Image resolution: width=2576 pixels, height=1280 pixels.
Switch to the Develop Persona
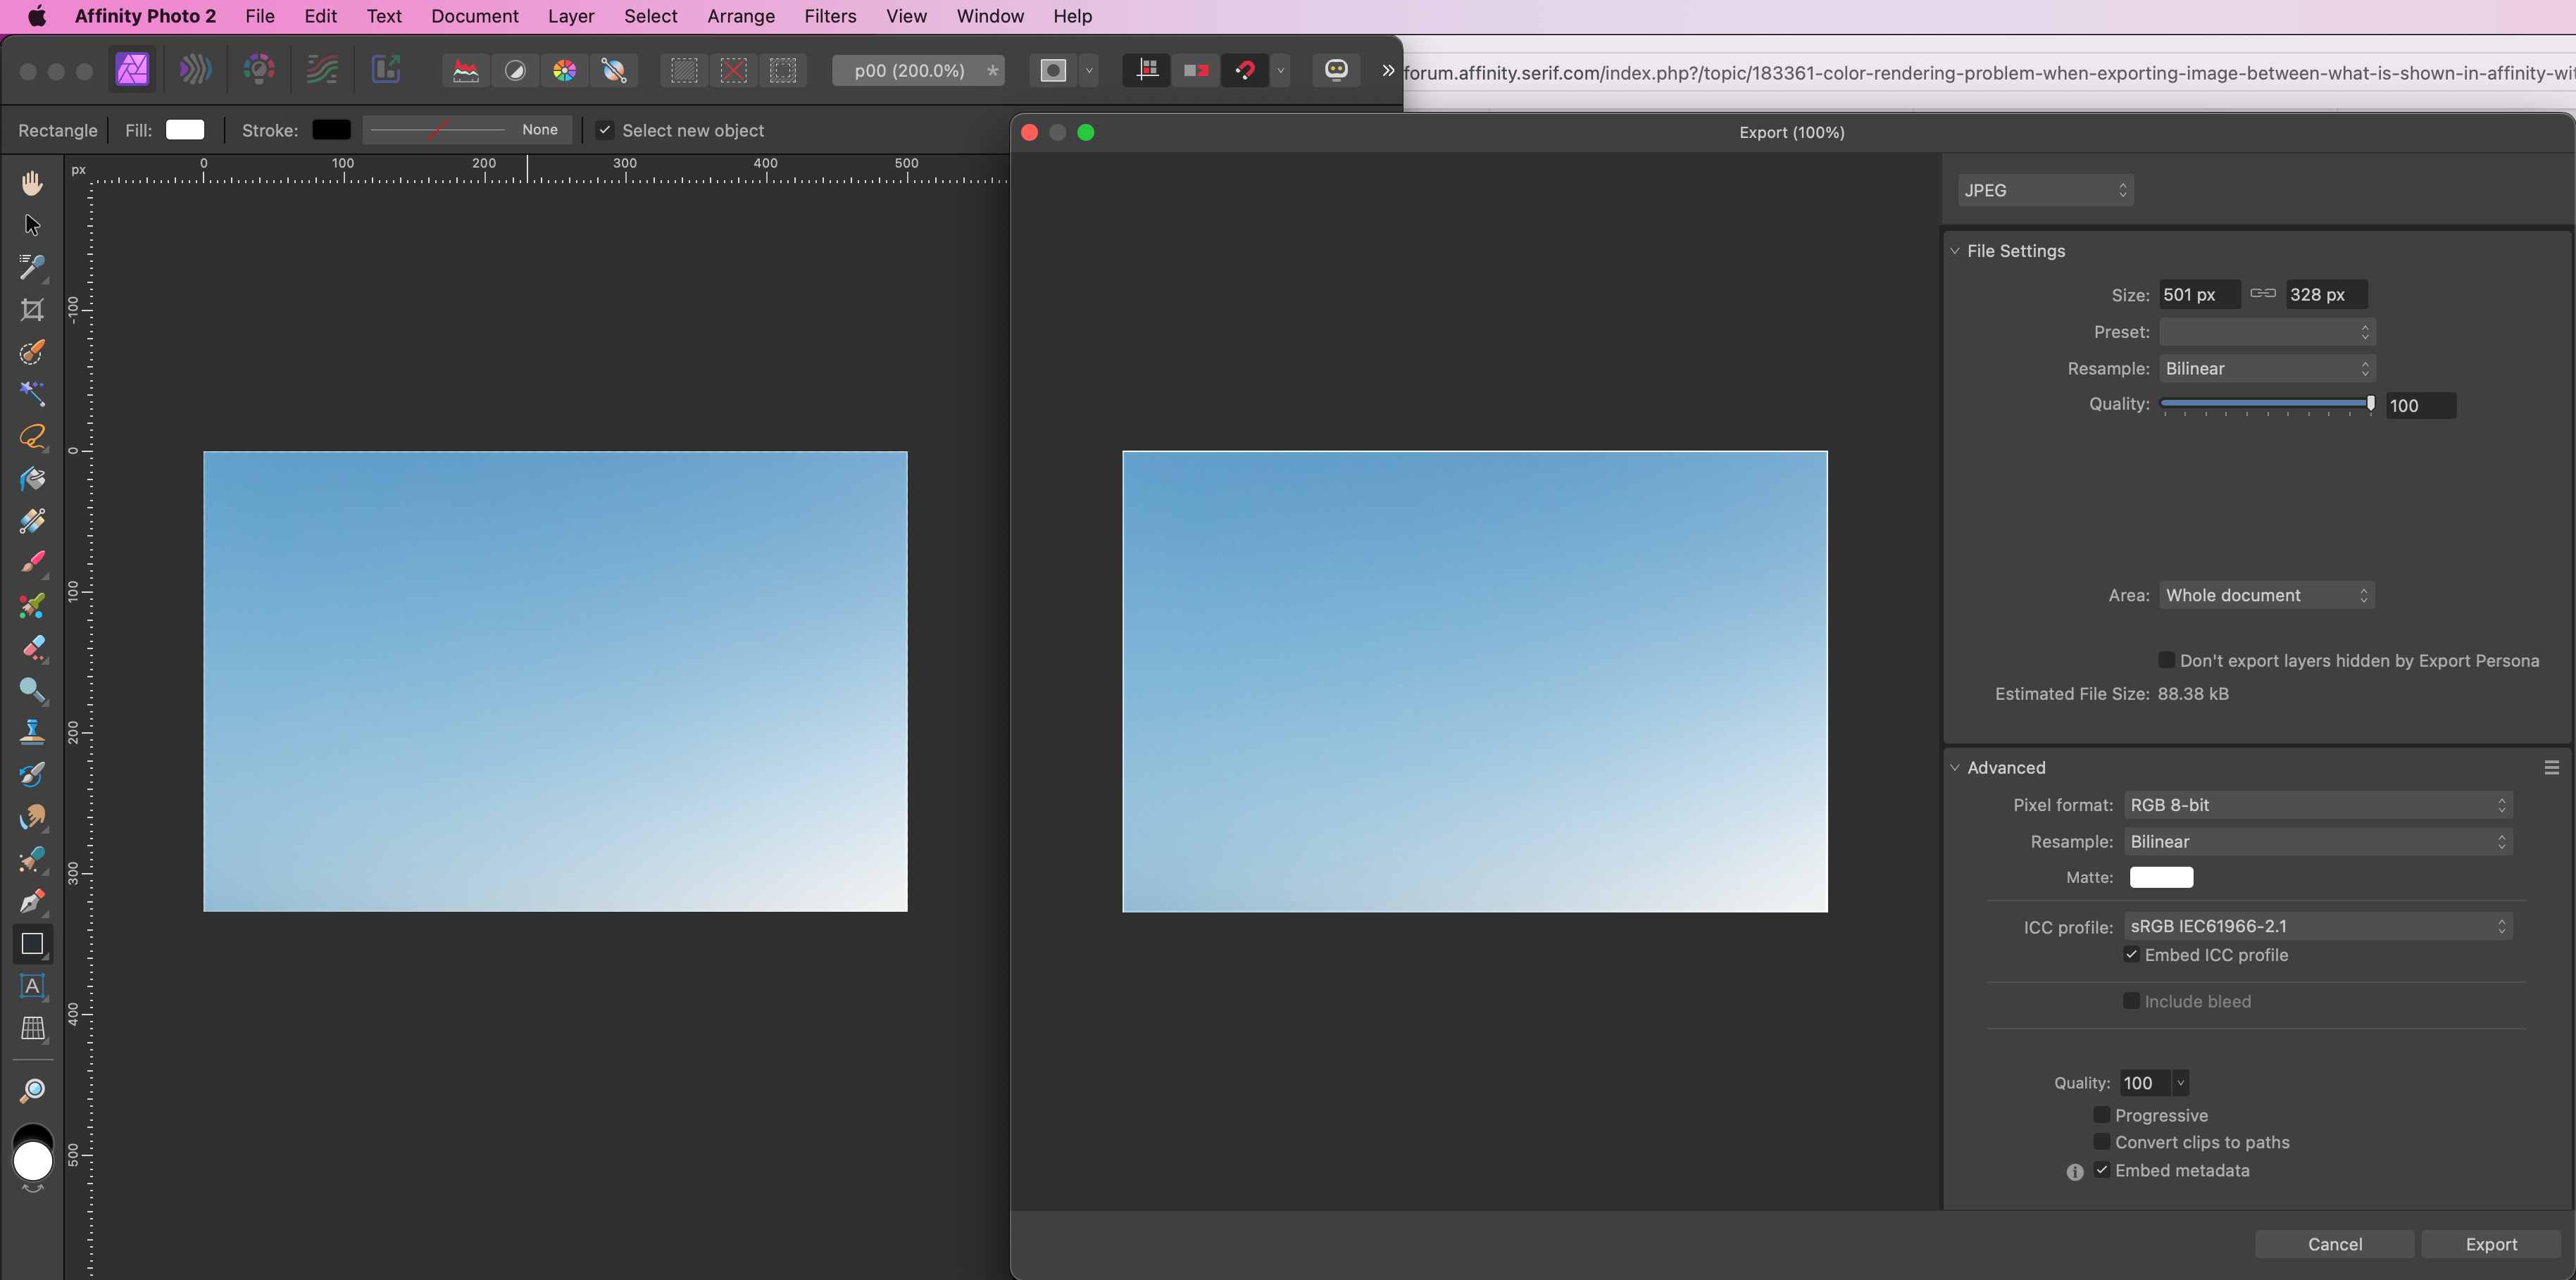(x=259, y=70)
